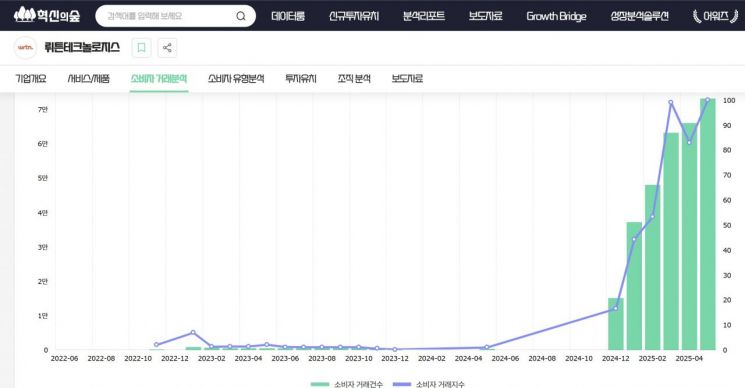Open the 혁신의숲 home logo
This screenshot has height=388, width=745.
[x=47, y=15]
